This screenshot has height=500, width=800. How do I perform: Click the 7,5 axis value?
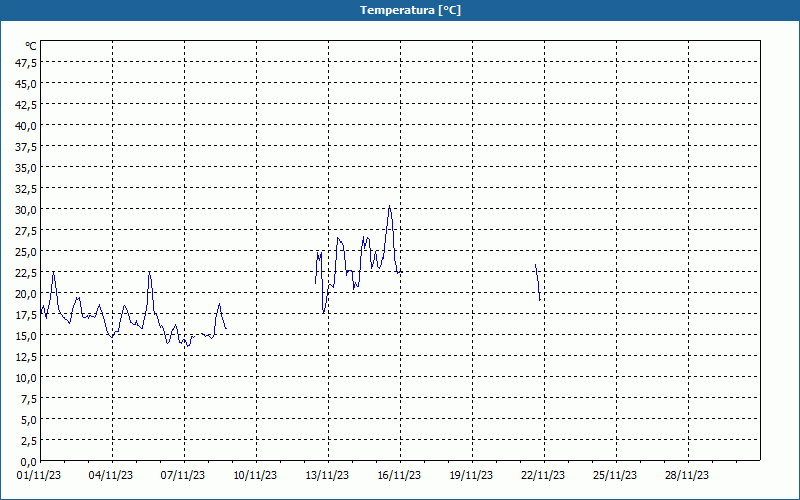(x=29, y=399)
